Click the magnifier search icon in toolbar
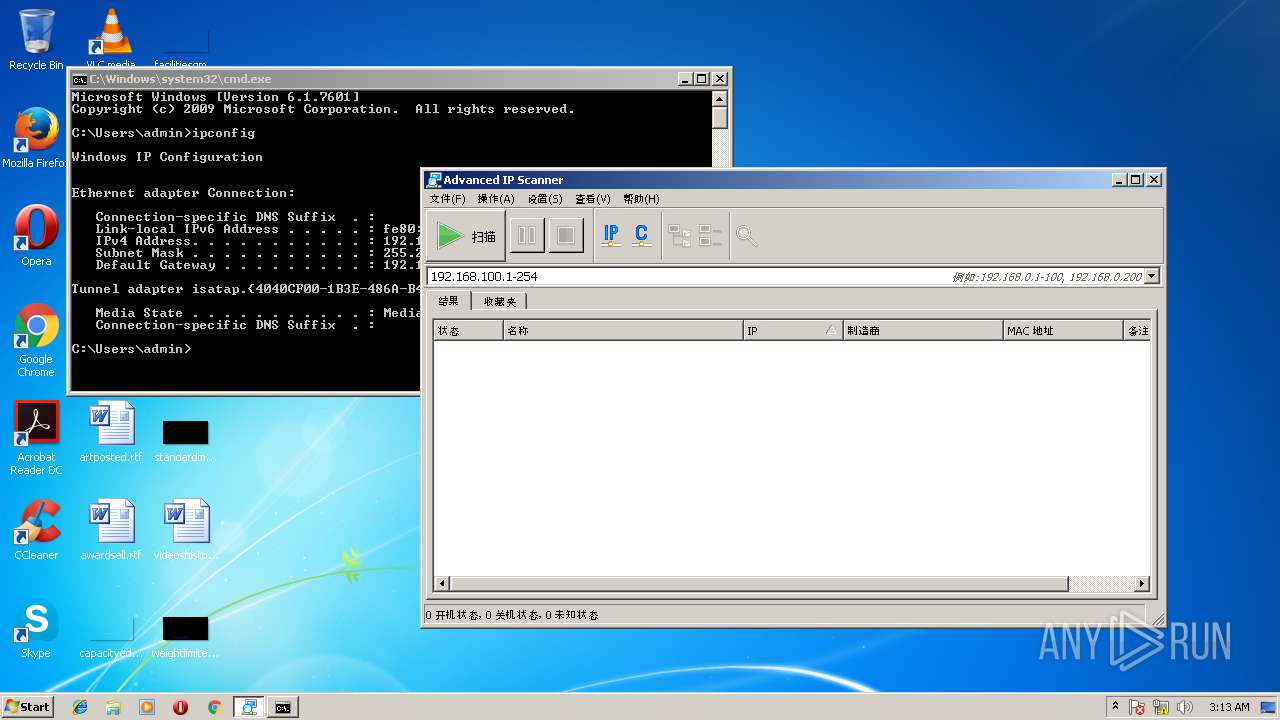The height and width of the screenshot is (720, 1280). (x=747, y=236)
